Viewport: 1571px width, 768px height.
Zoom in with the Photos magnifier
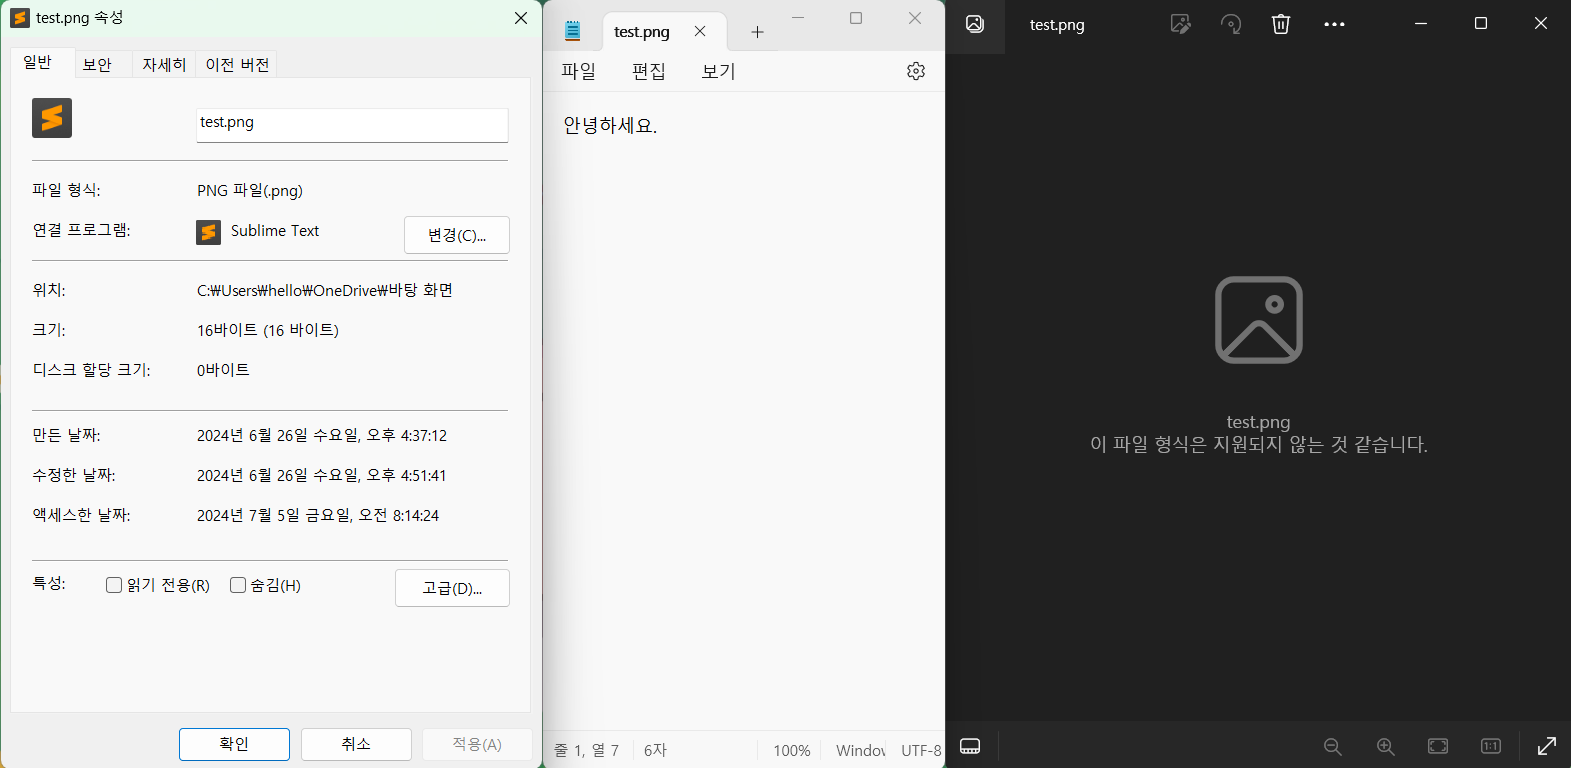pos(1385,746)
